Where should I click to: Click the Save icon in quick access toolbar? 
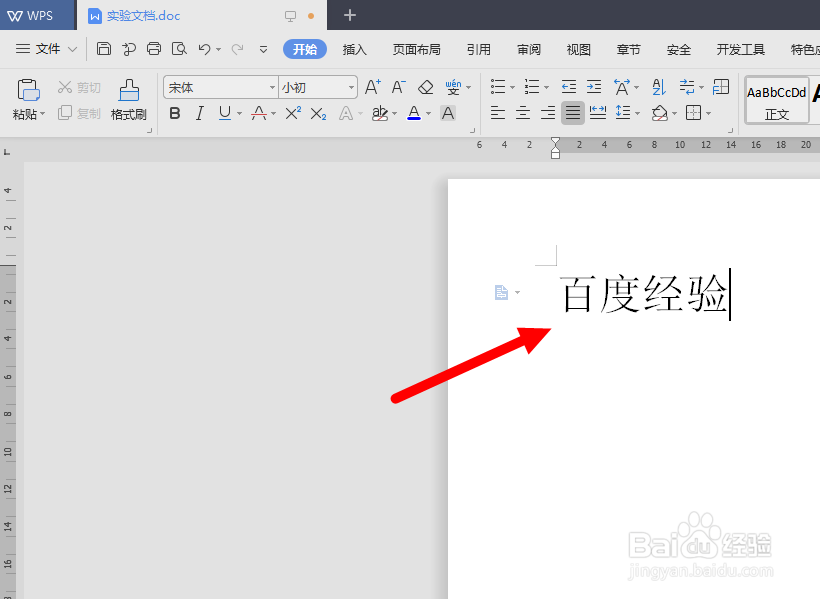(x=104, y=49)
